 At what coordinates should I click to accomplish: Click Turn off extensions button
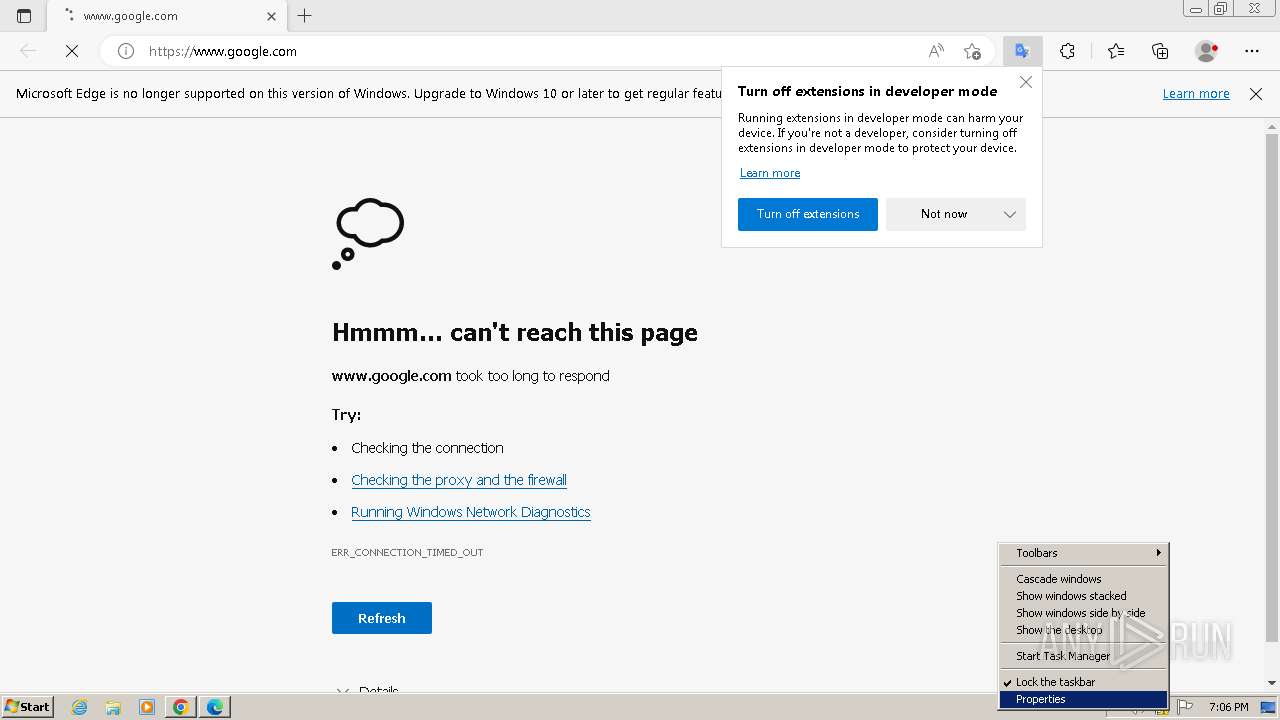[808, 214]
